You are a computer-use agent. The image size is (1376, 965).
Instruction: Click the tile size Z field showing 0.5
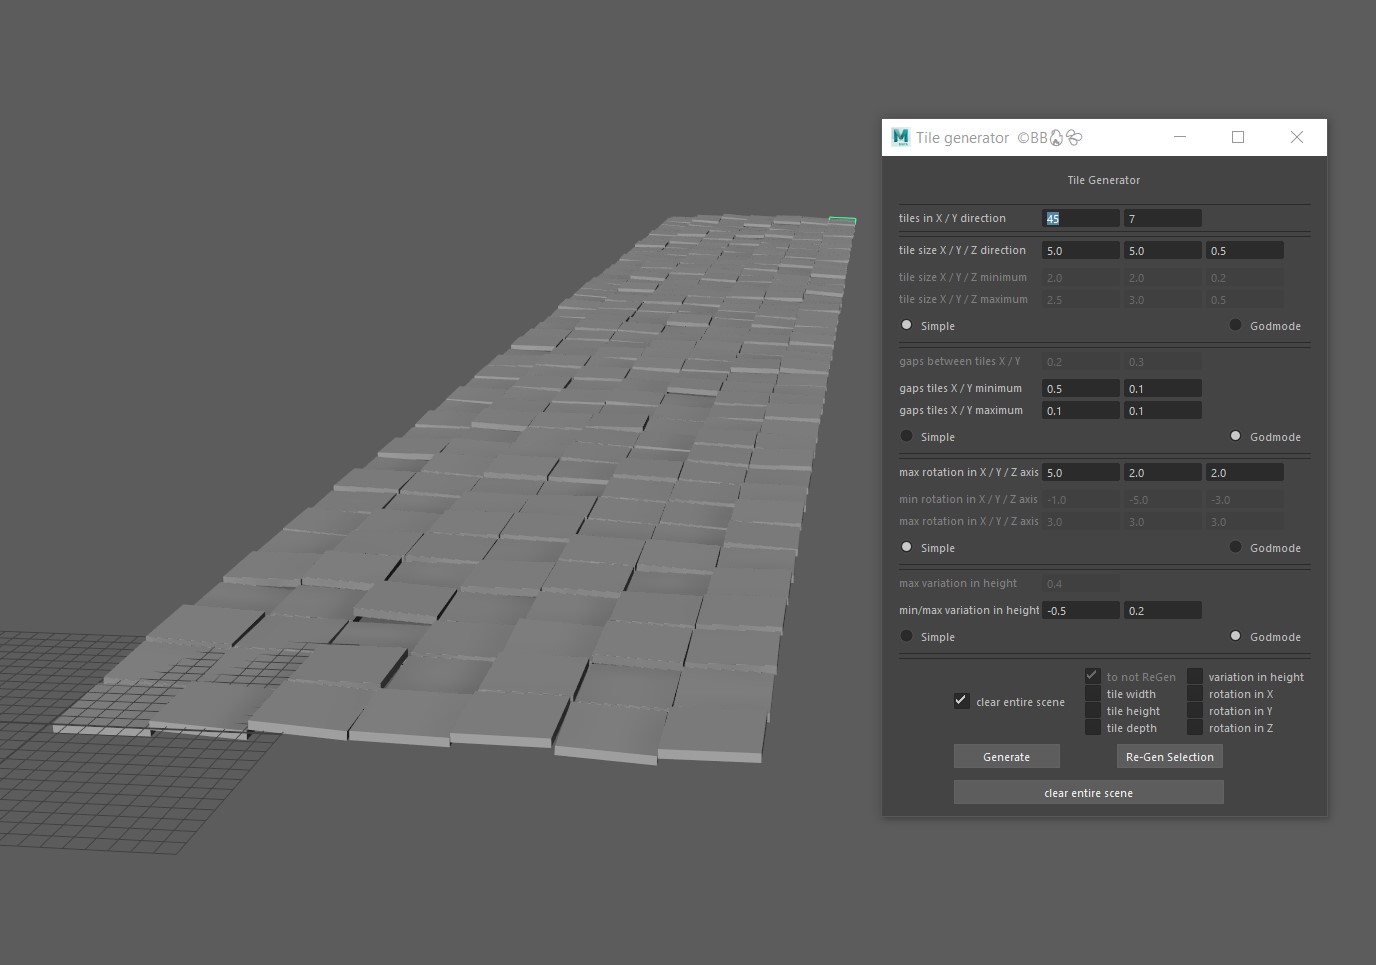(x=1245, y=250)
